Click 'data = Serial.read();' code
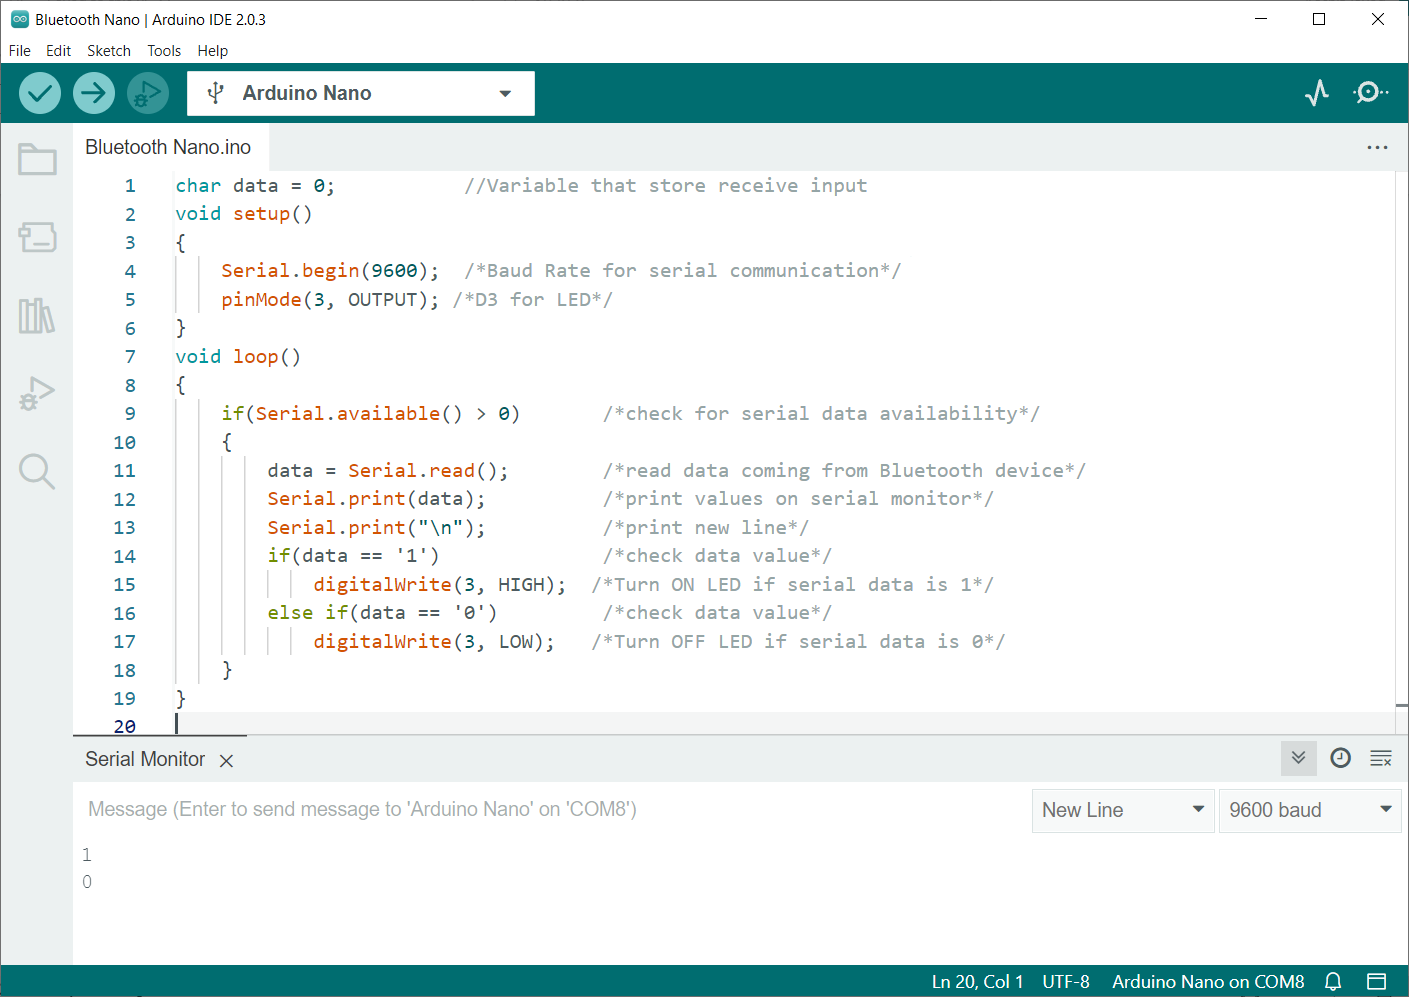This screenshot has height=997, width=1409. [x=388, y=471]
